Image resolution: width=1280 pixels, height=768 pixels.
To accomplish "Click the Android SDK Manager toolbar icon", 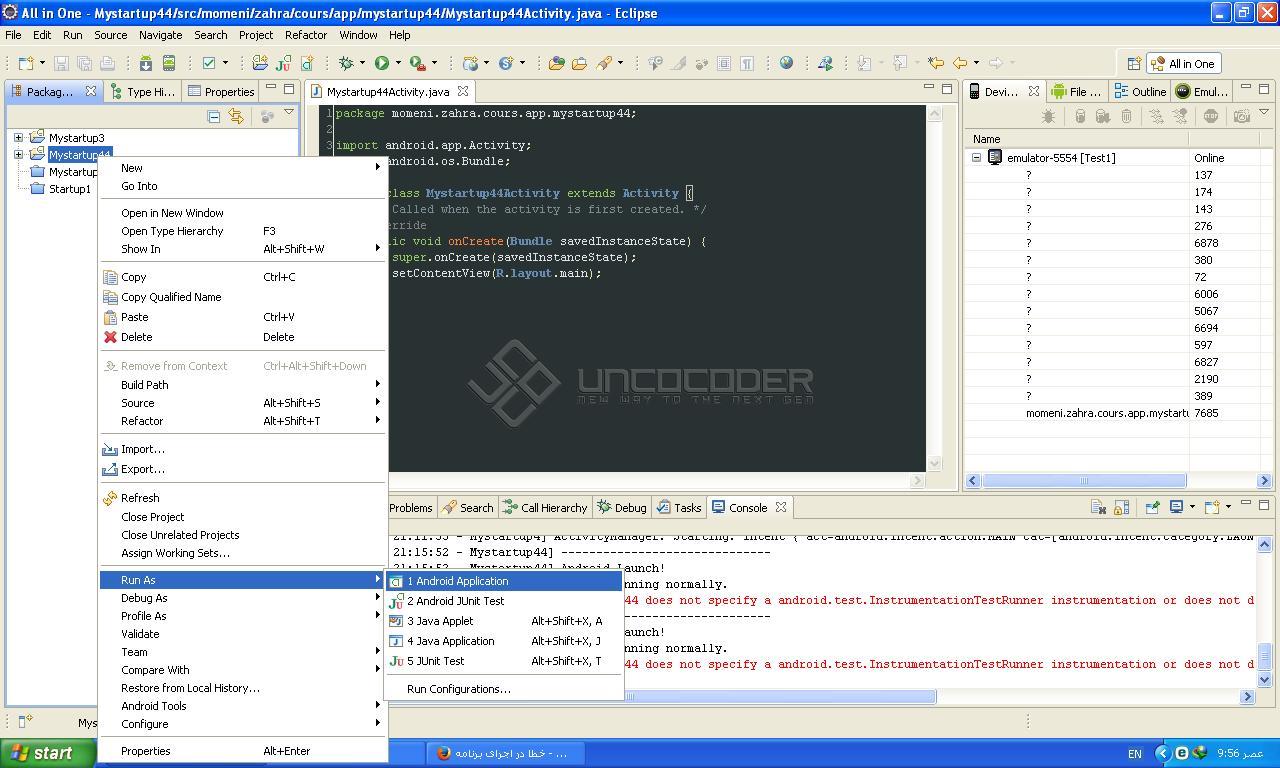I will (146, 63).
